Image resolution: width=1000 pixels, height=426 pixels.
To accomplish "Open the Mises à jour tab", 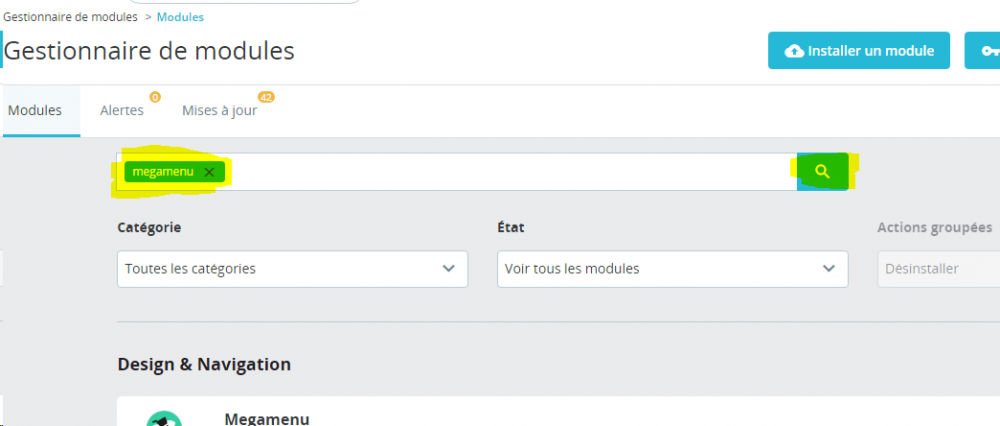I will [219, 111].
